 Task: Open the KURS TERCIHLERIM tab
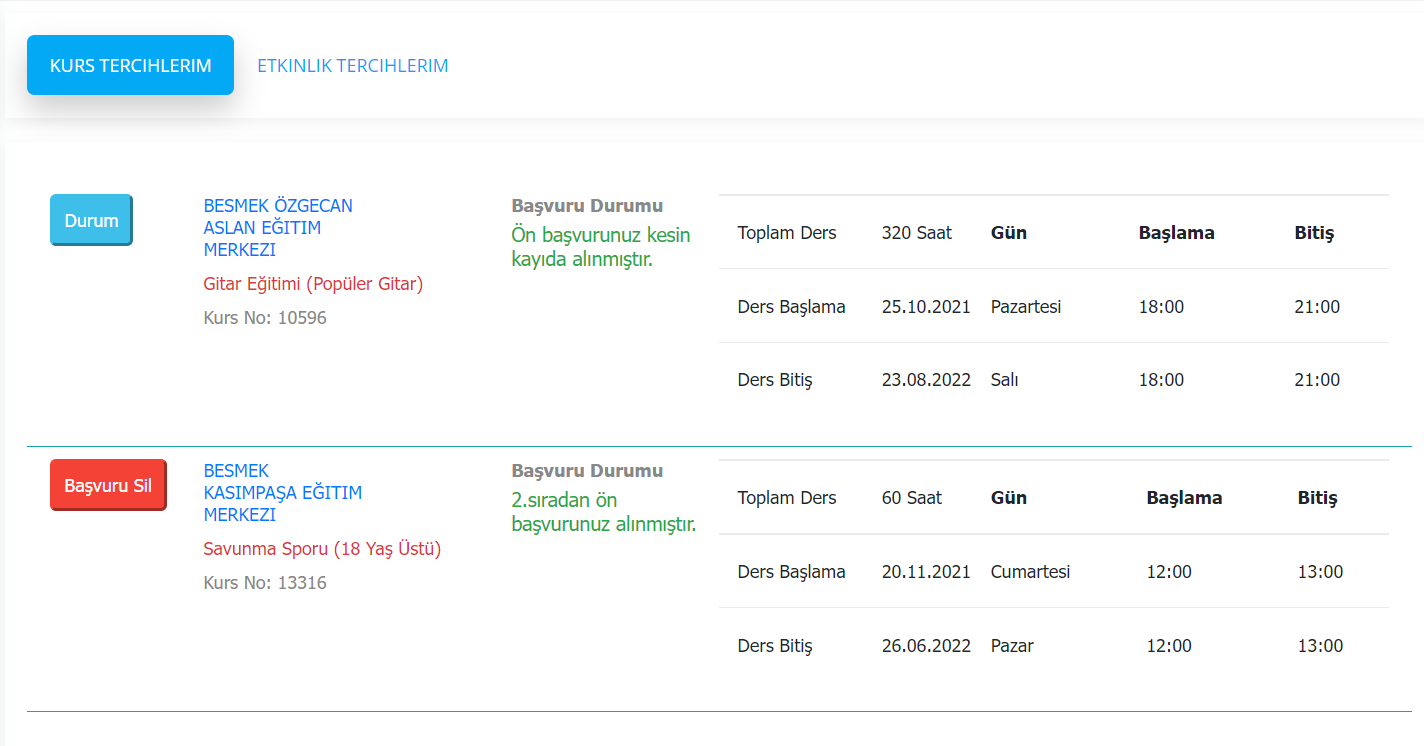coord(130,66)
